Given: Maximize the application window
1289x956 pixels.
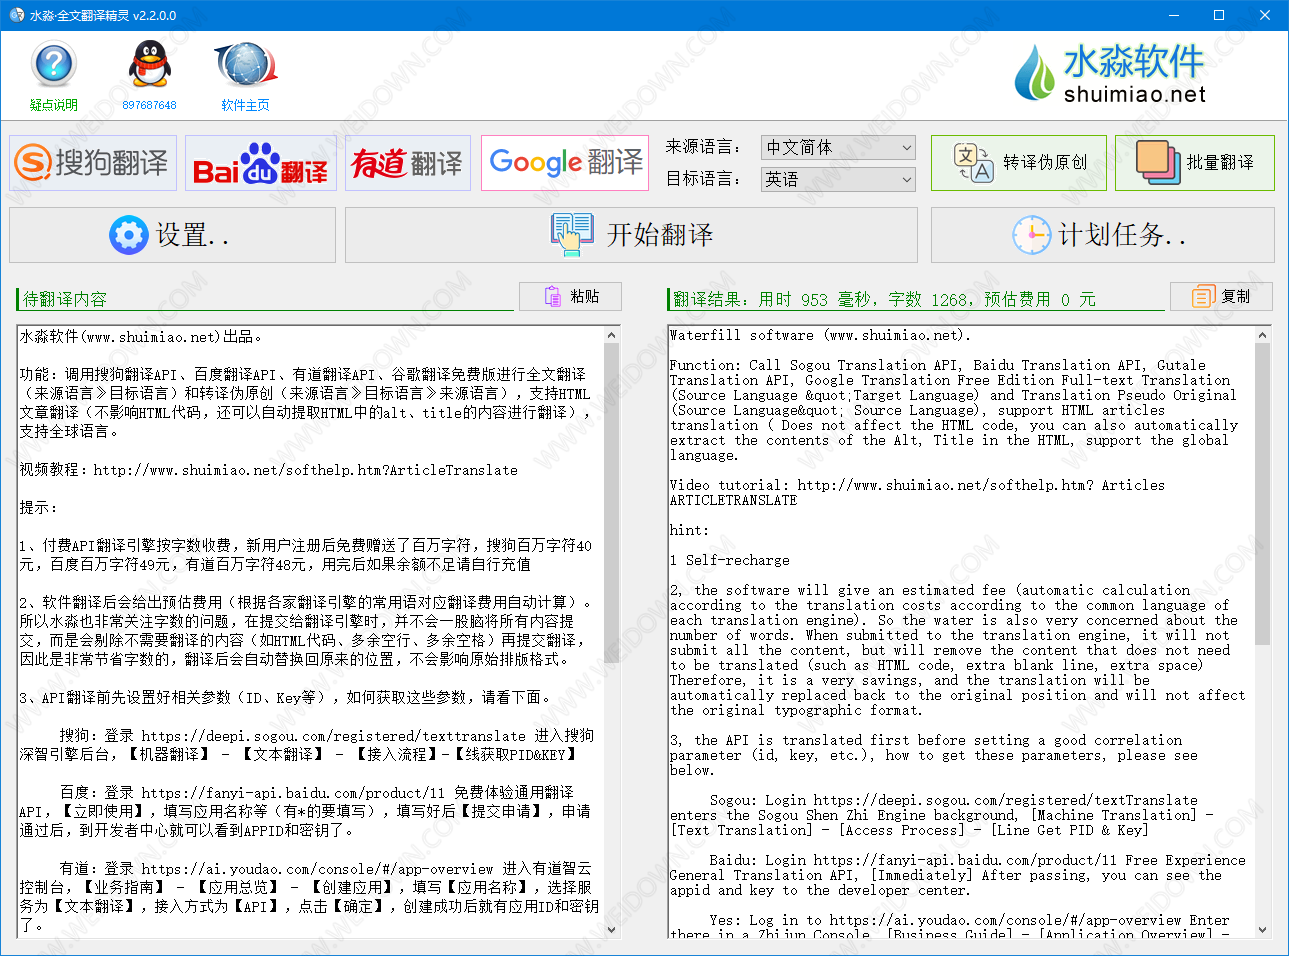Looking at the screenshot, I should click(1219, 15).
